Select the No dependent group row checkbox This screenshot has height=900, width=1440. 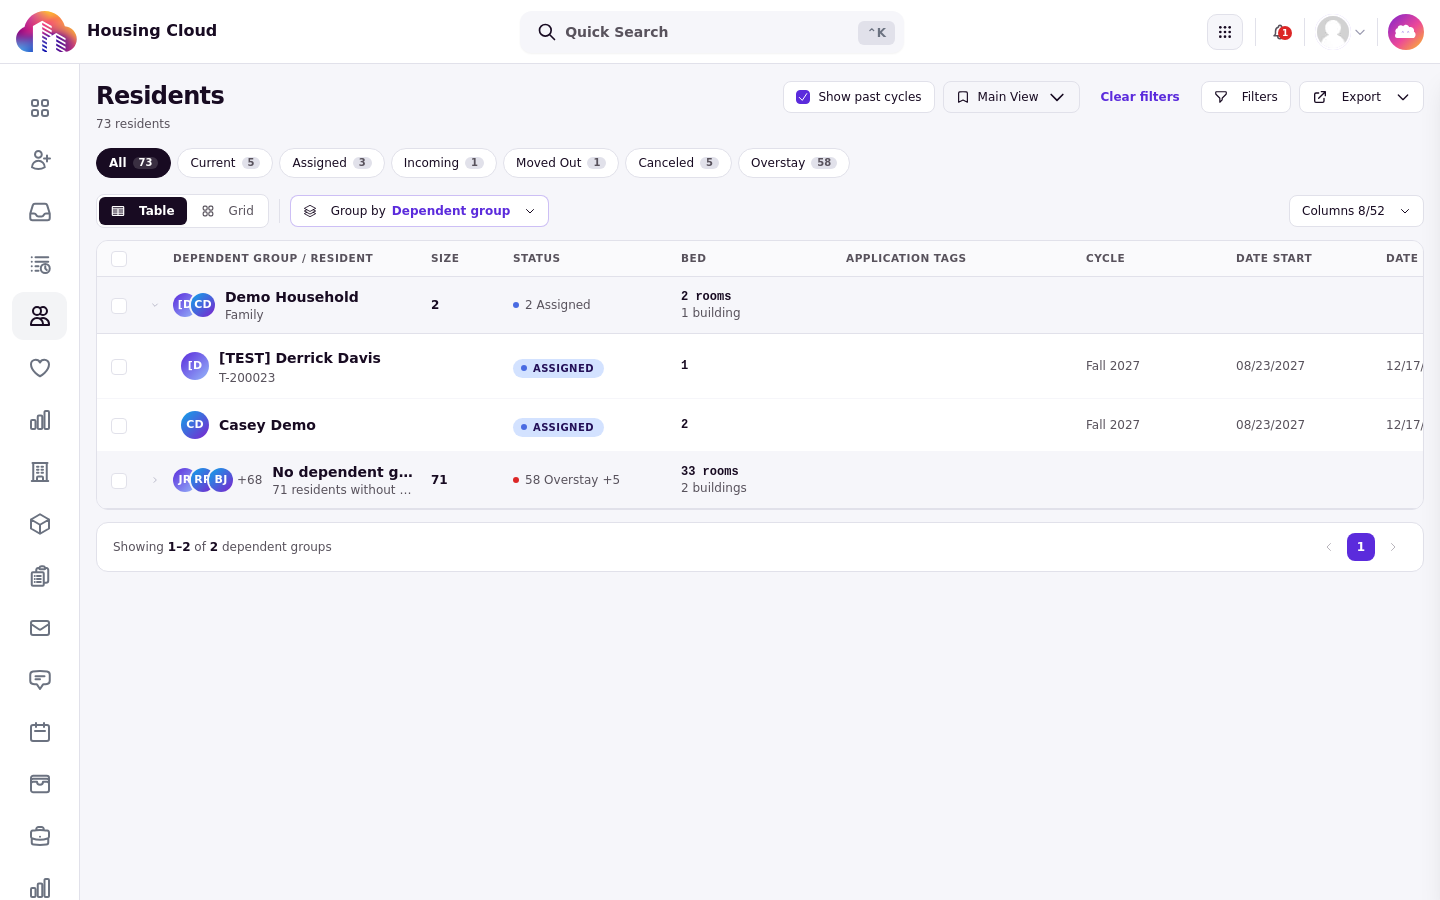point(119,481)
